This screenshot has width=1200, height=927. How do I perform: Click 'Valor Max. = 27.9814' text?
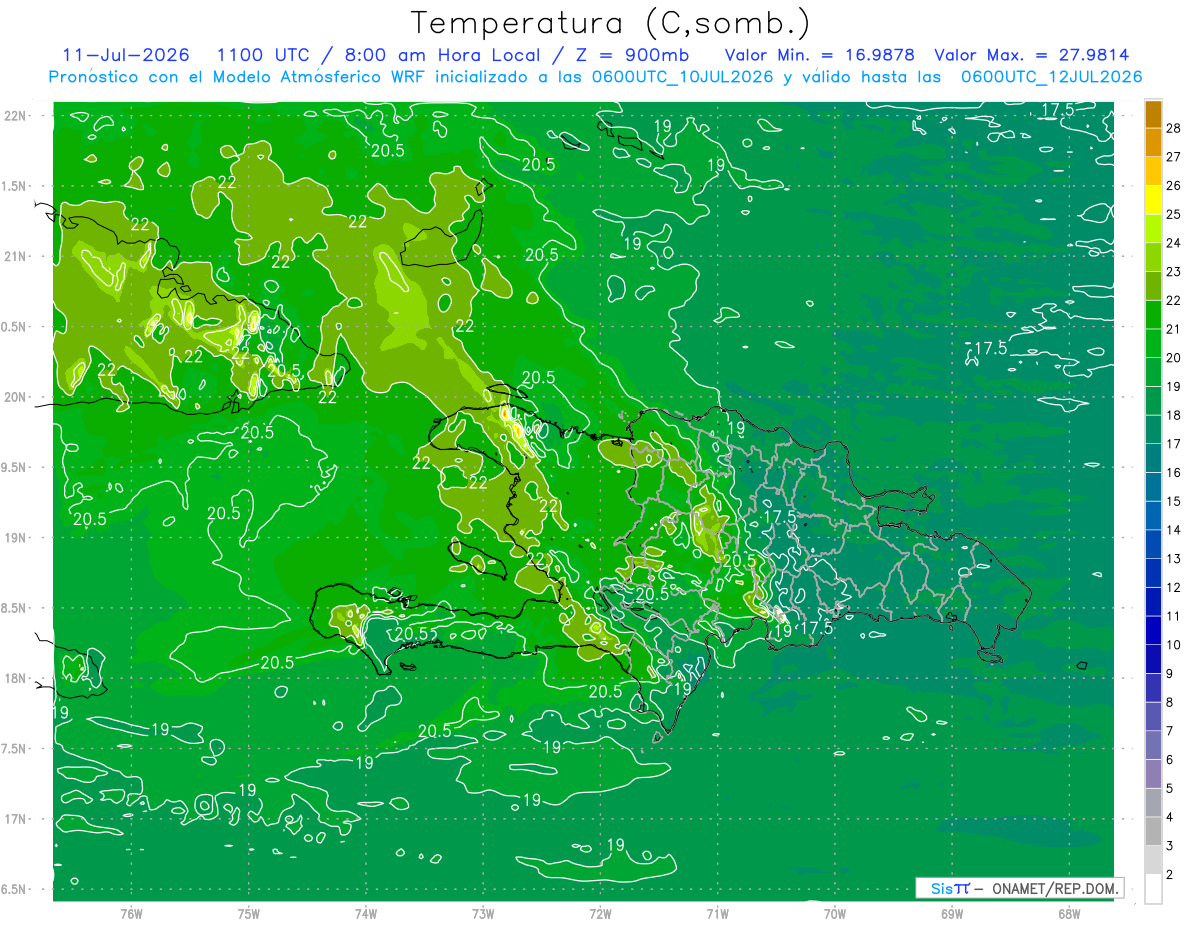click(1031, 55)
